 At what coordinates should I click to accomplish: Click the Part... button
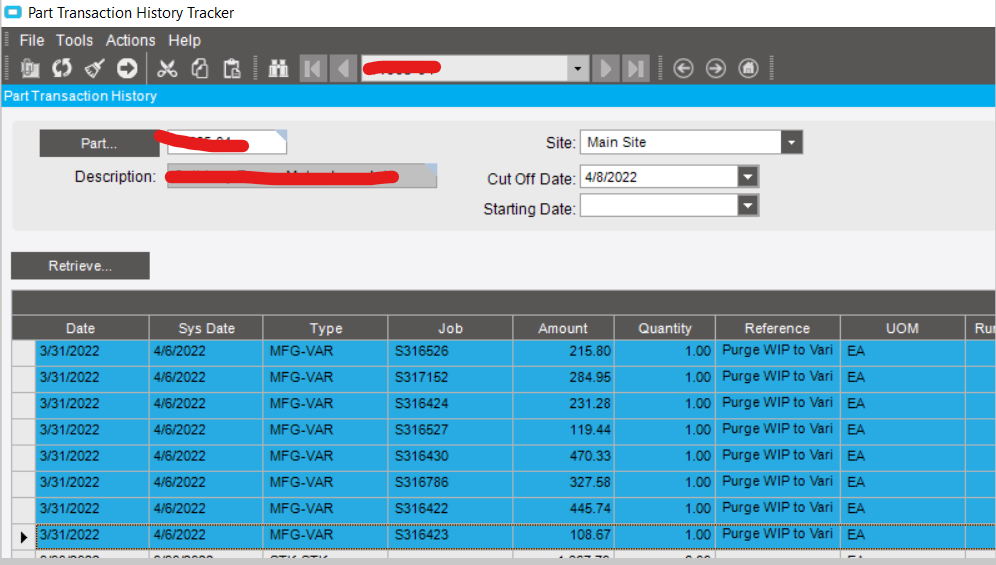click(99, 143)
